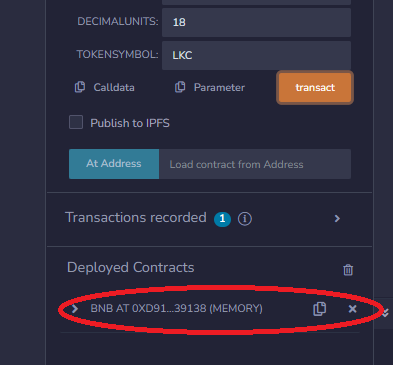Edit the TOKENSYMBOL field showing LKC
The width and height of the screenshot is (393, 365).
pos(256,55)
